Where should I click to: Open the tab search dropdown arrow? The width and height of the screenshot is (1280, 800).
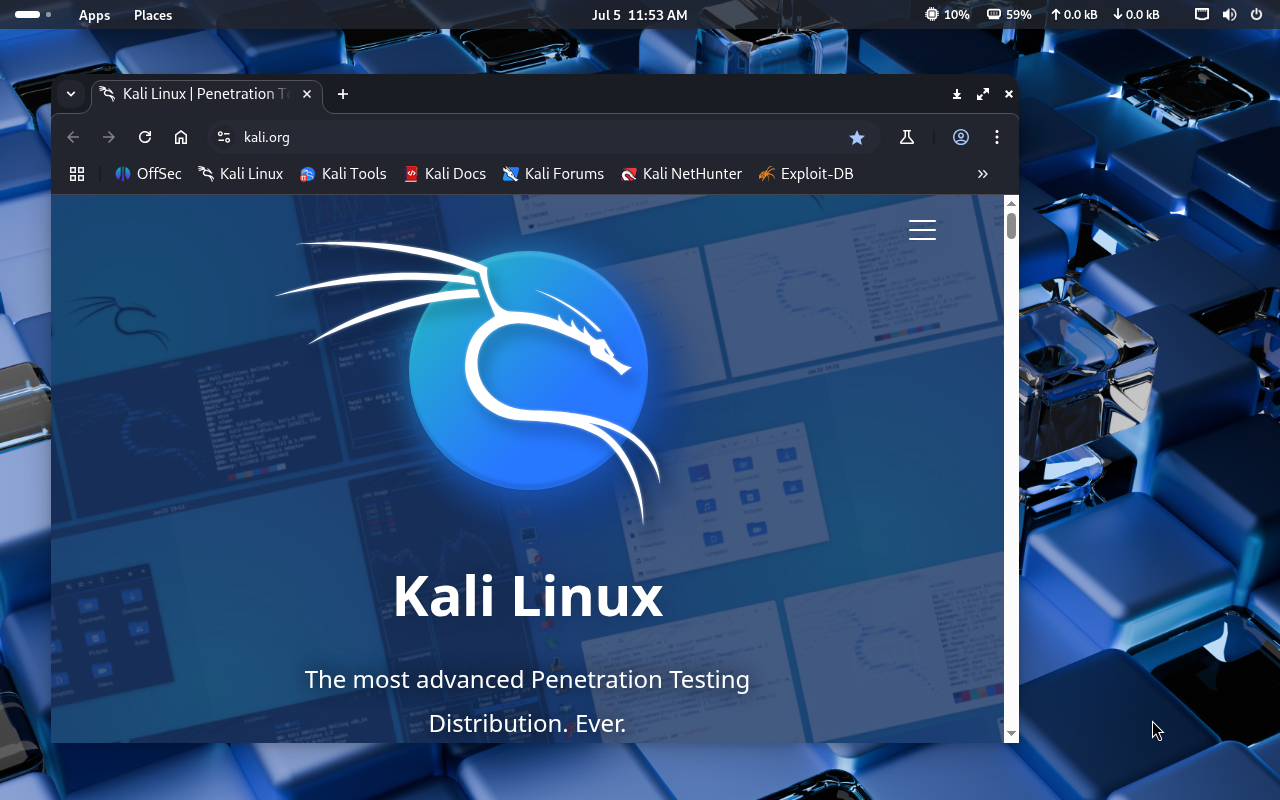point(70,94)
